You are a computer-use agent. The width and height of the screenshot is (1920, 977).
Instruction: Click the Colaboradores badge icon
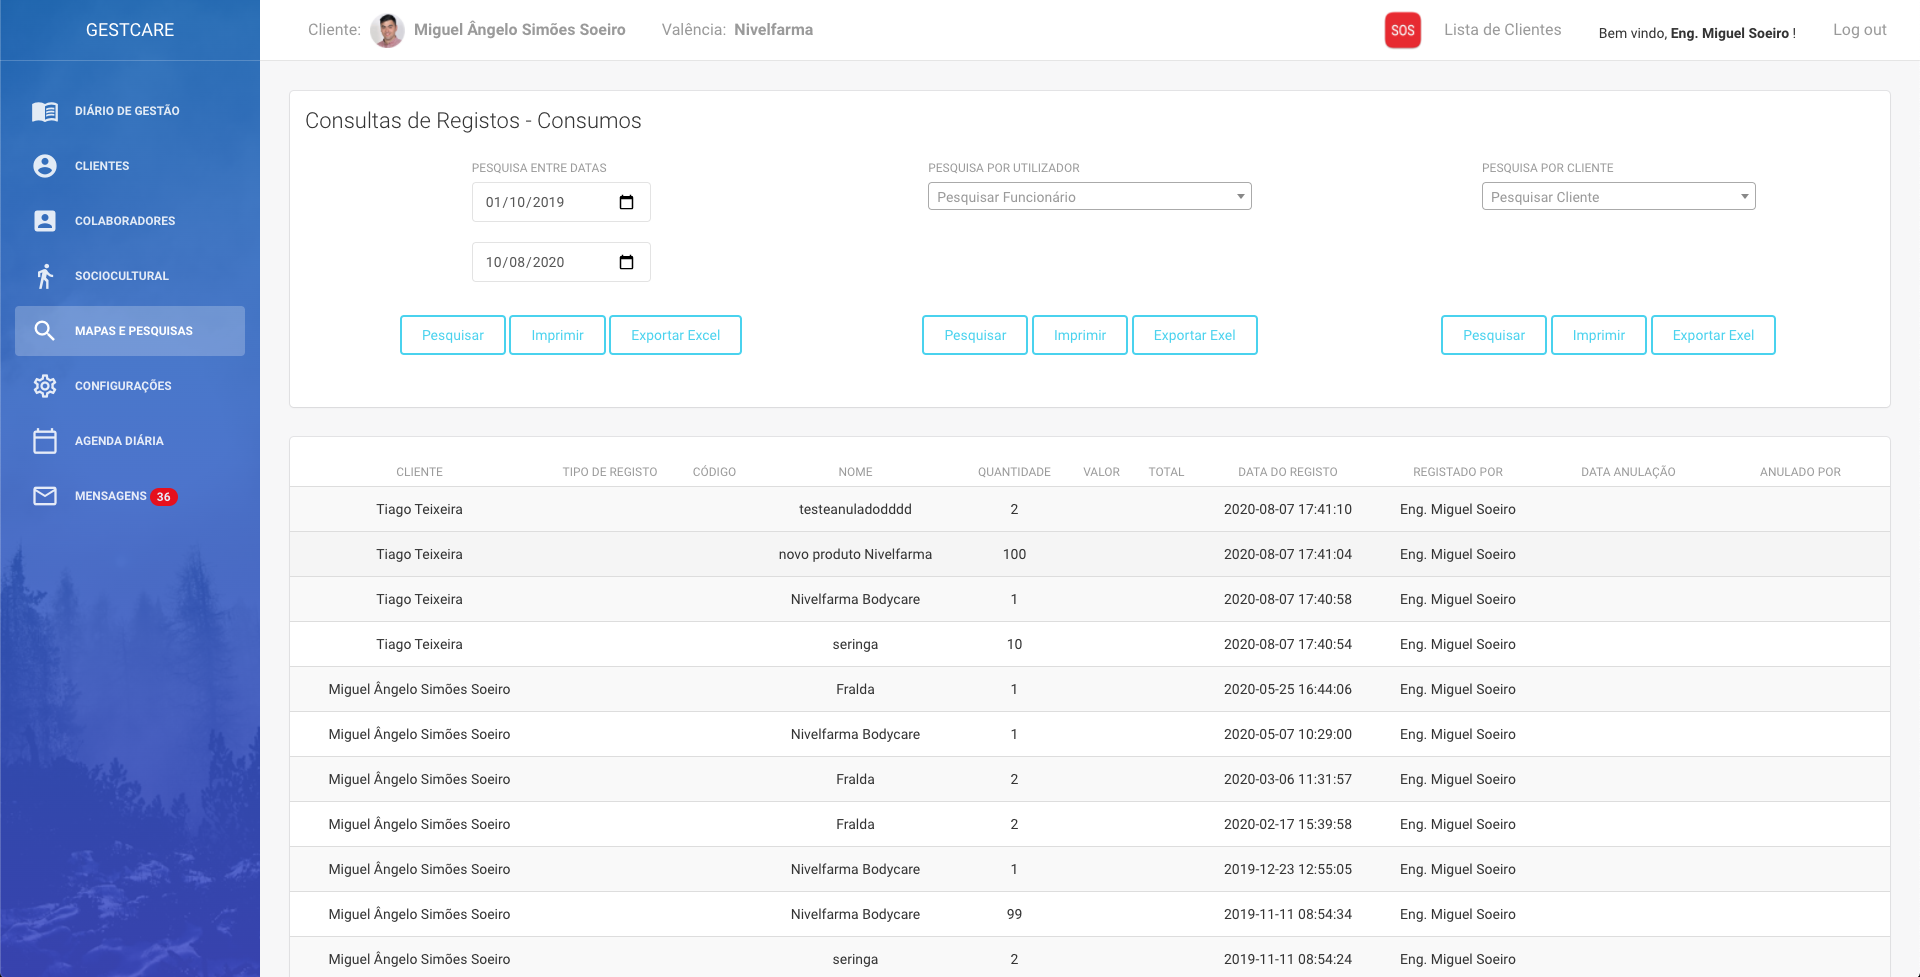(x=45, y=221)
